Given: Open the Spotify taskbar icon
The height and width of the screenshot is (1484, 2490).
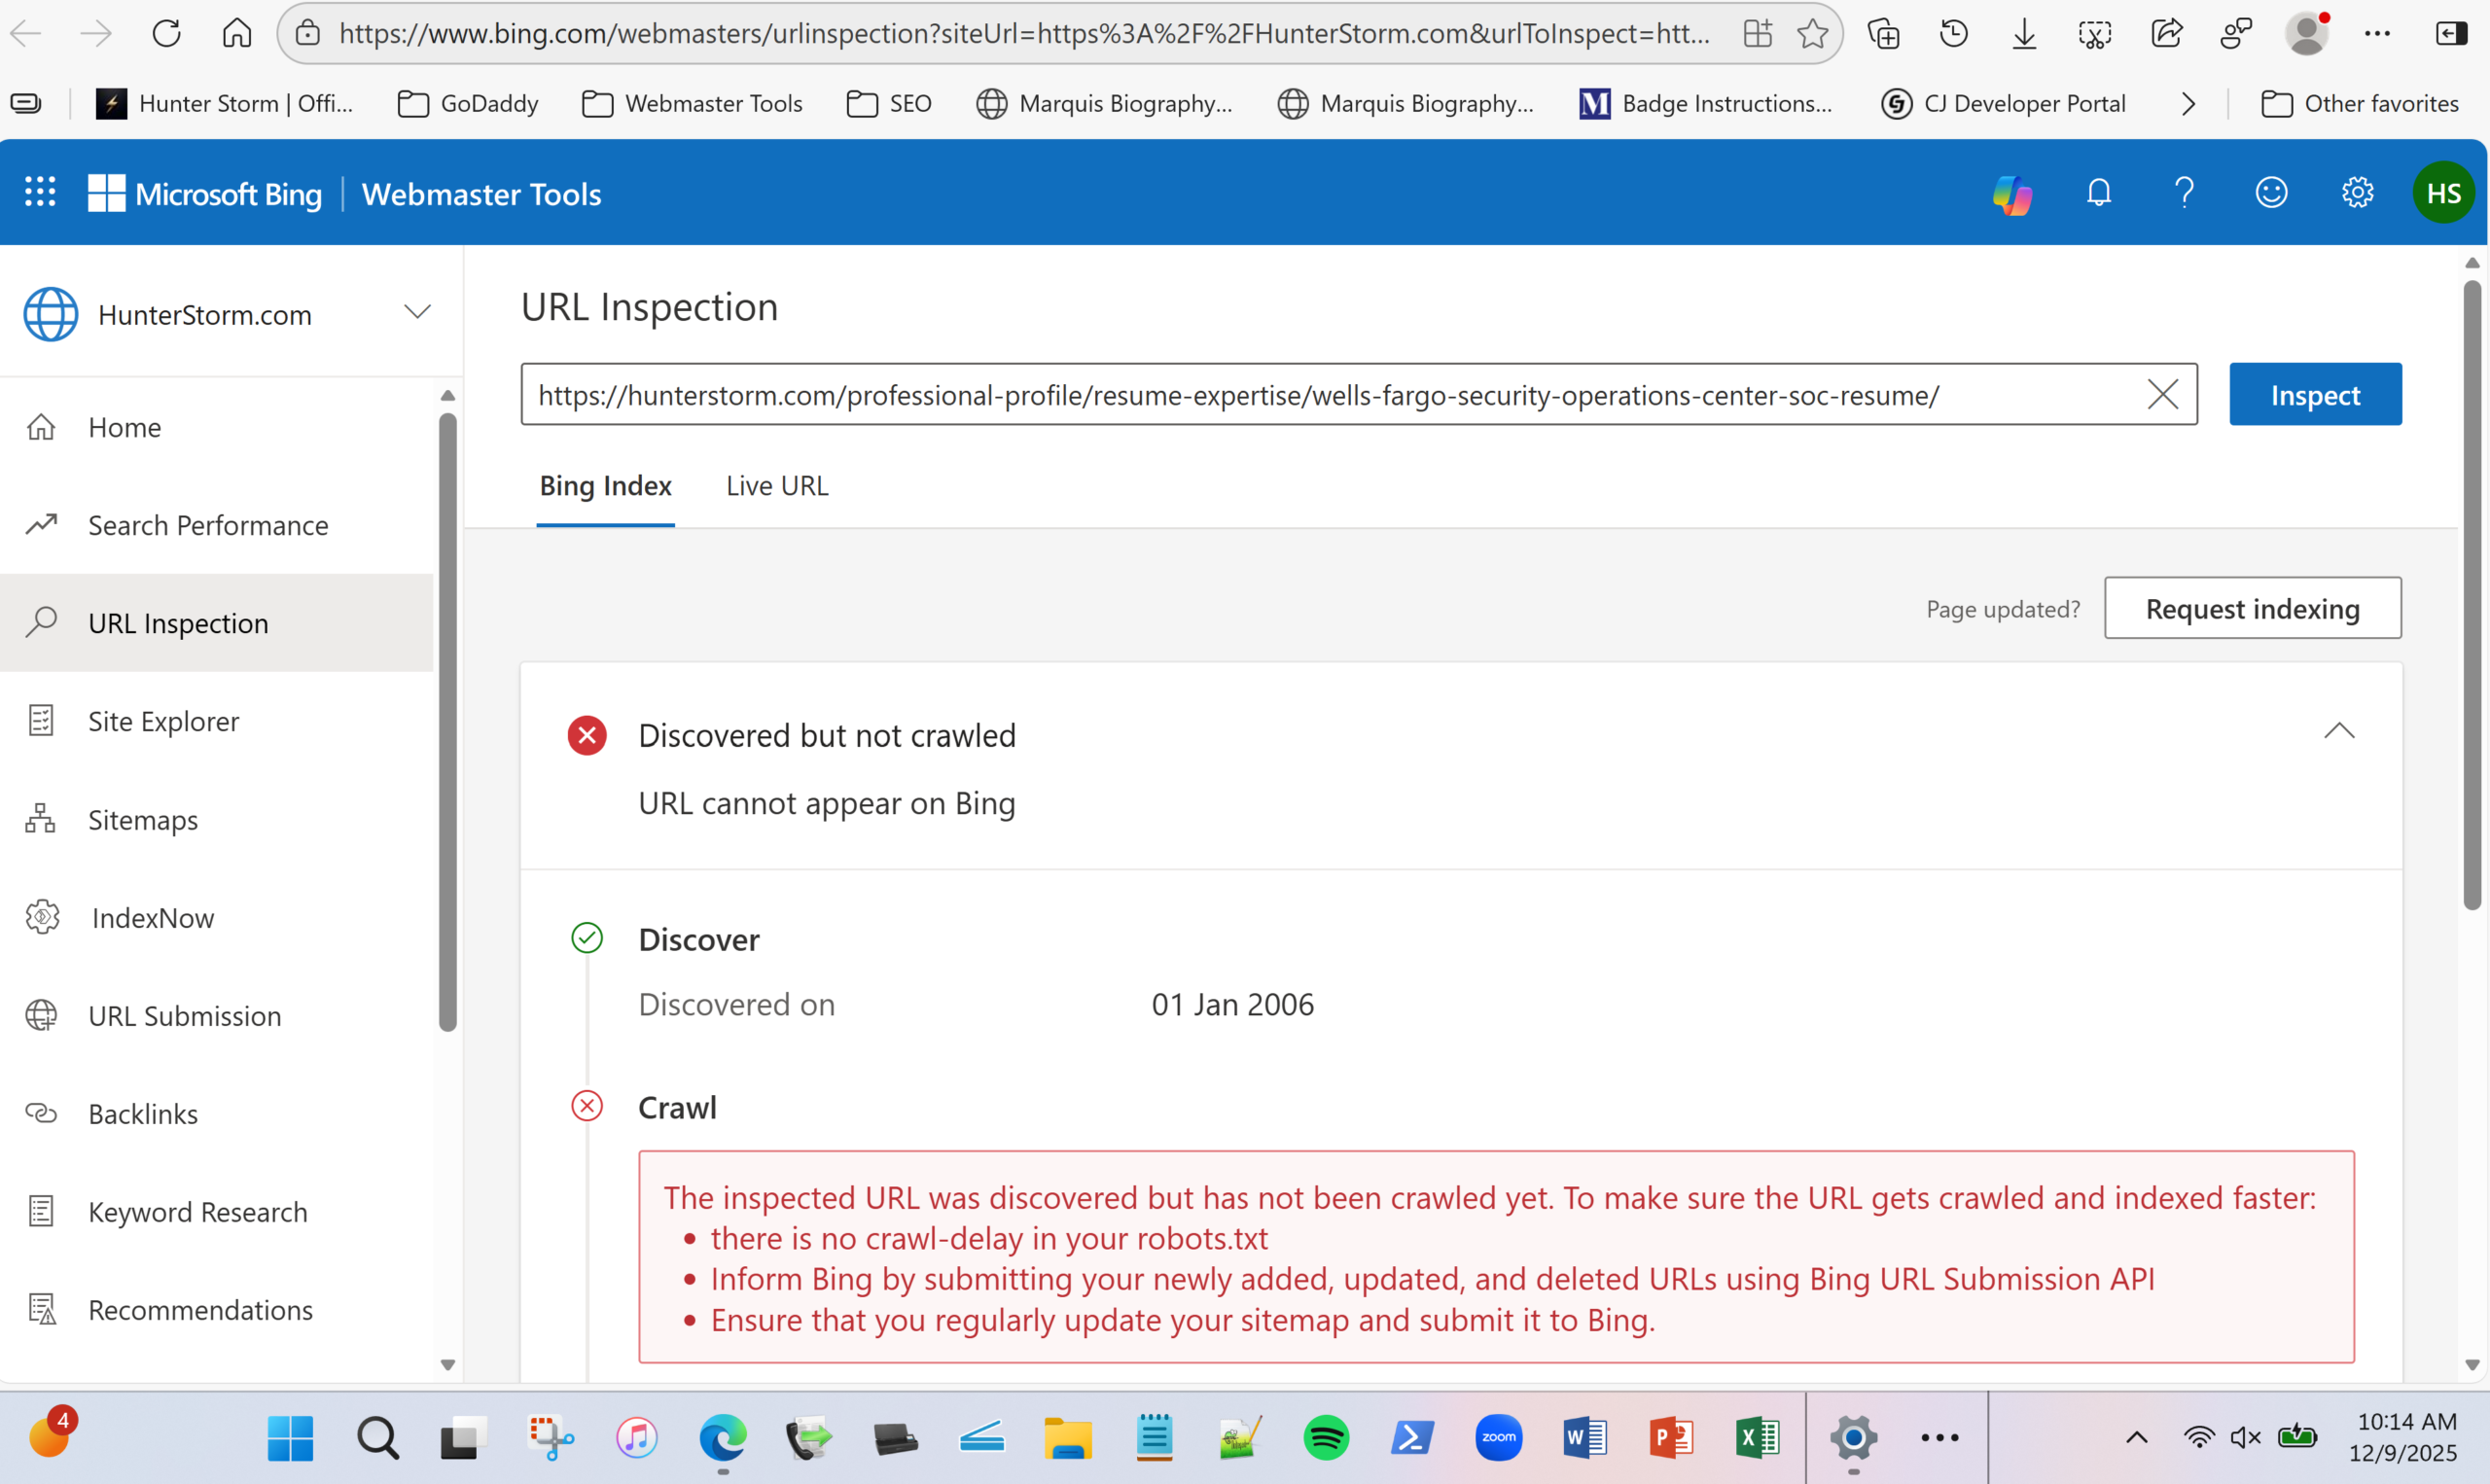Looking at the screenshot, I should [1326, 1438].
